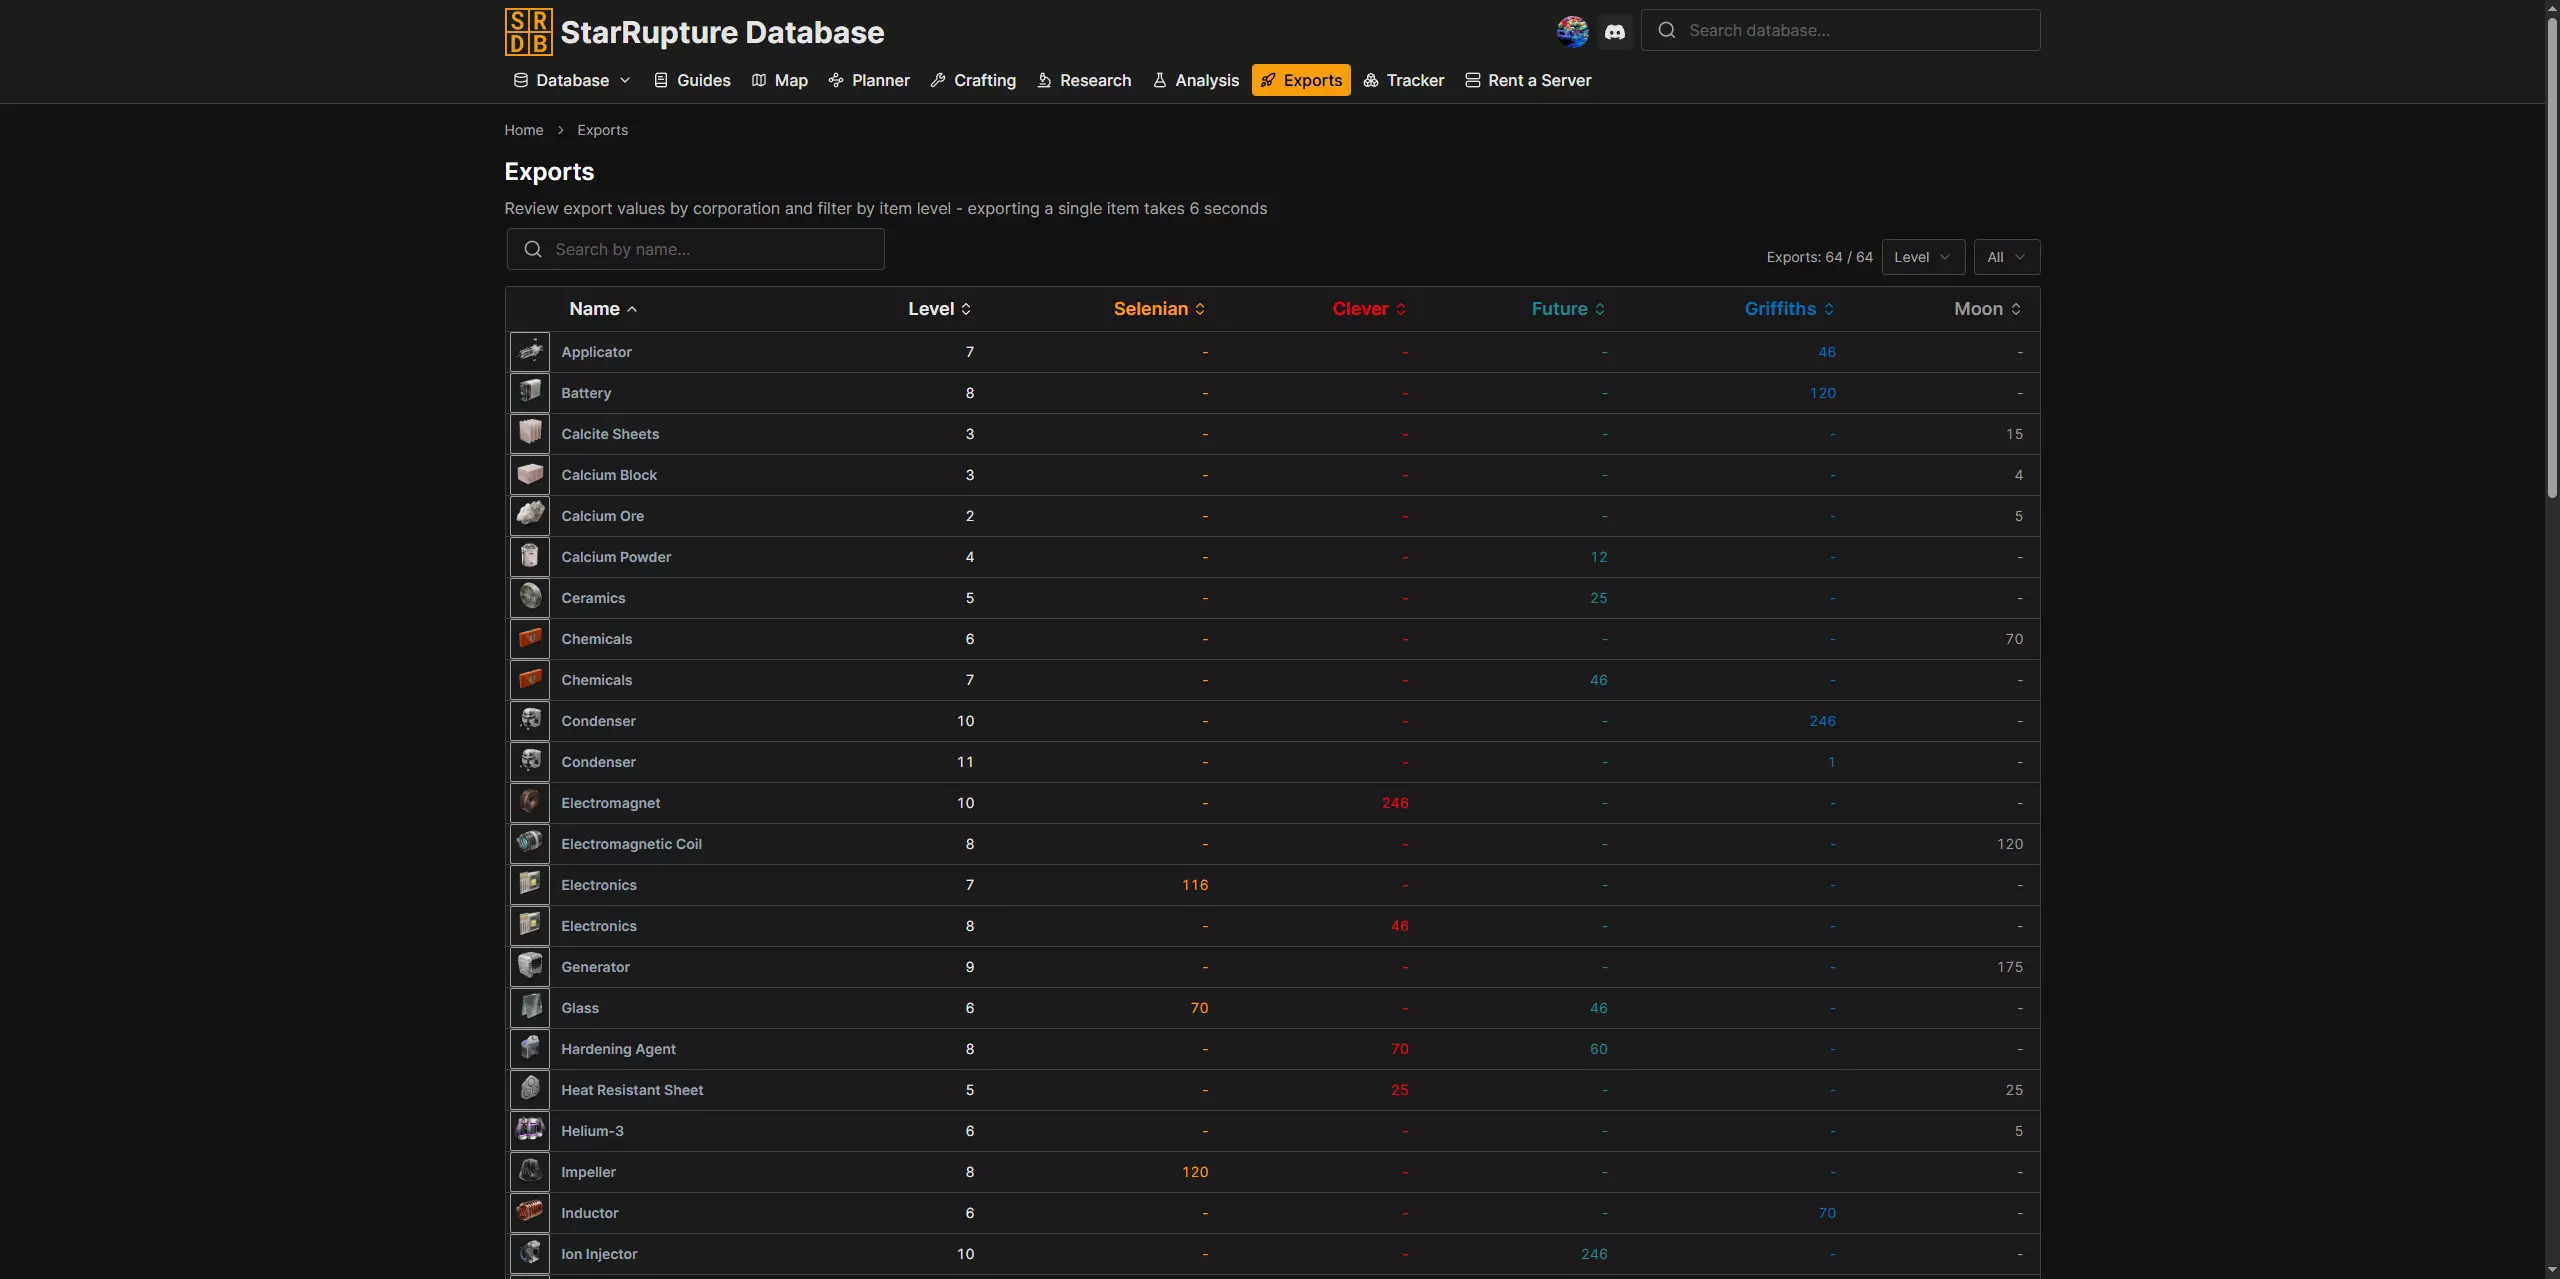Click the globe language icon

[1572, 32]
